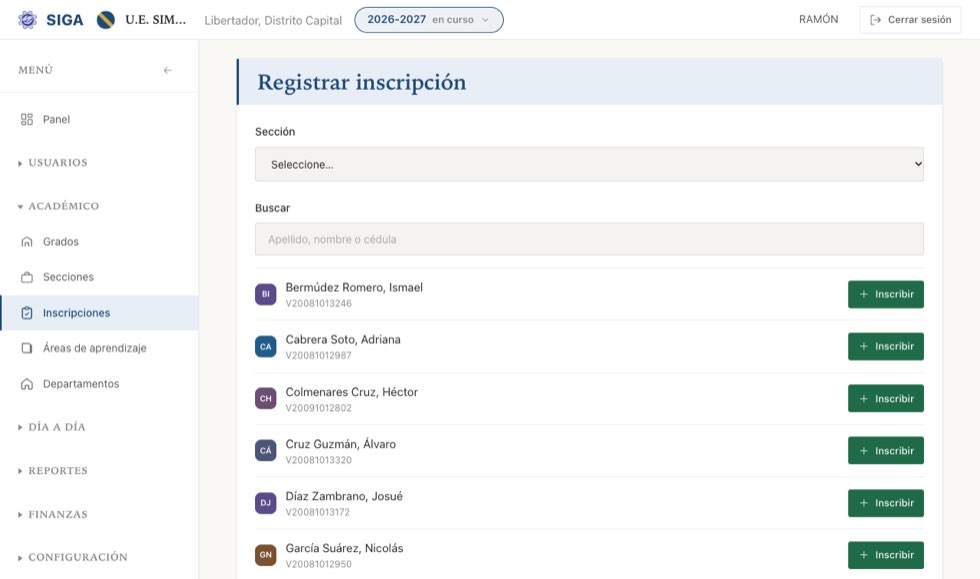The height and width of the screenshot is (579, 980).
Task: Select Inscripciones in the sidebar
Action: pyautogui.click(x=99, y=313)
